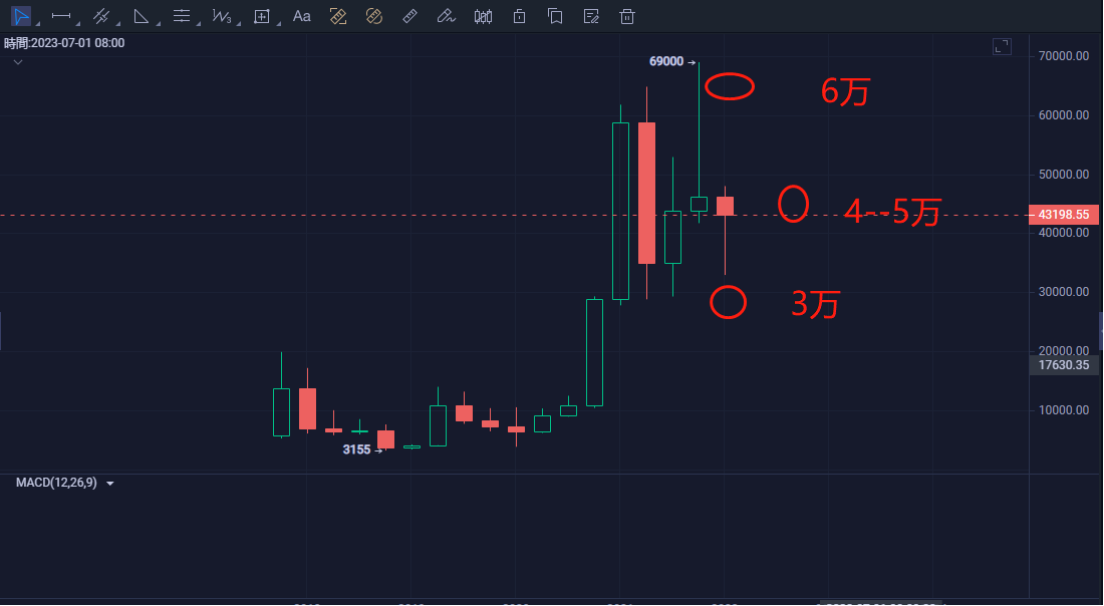Click the gold rounded ruler measure icon
Screen dimensions: 1104x606
coord(374,15)
